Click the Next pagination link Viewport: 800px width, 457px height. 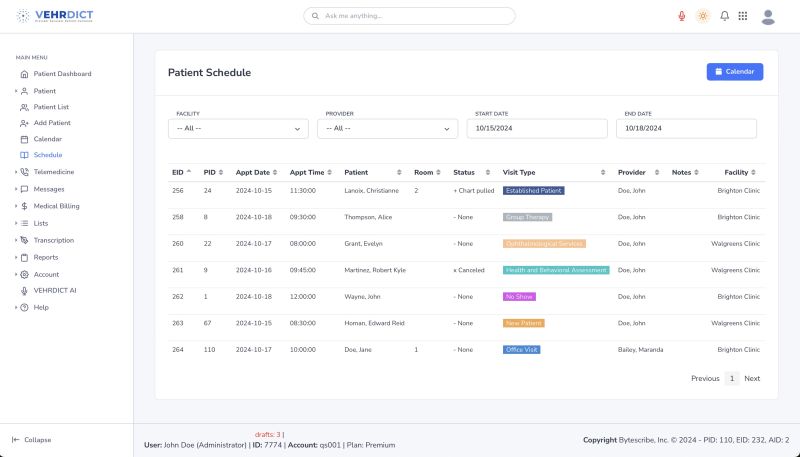[752, 379]
